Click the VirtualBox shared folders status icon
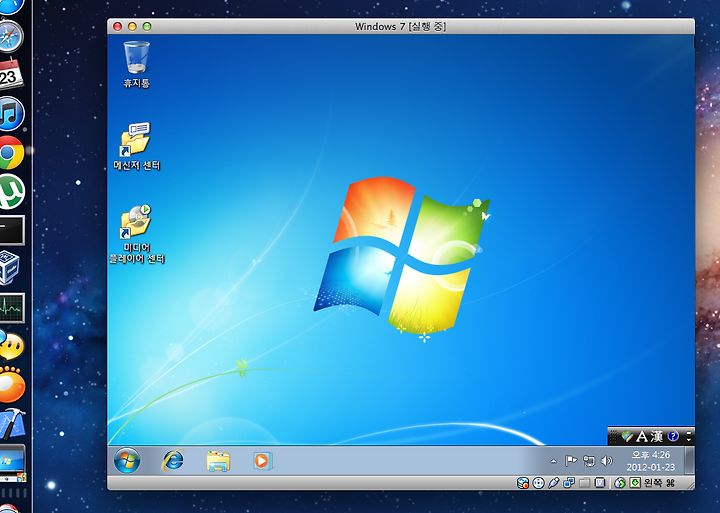The width and height of the screenshot is (720, 513). coord(584,483)
